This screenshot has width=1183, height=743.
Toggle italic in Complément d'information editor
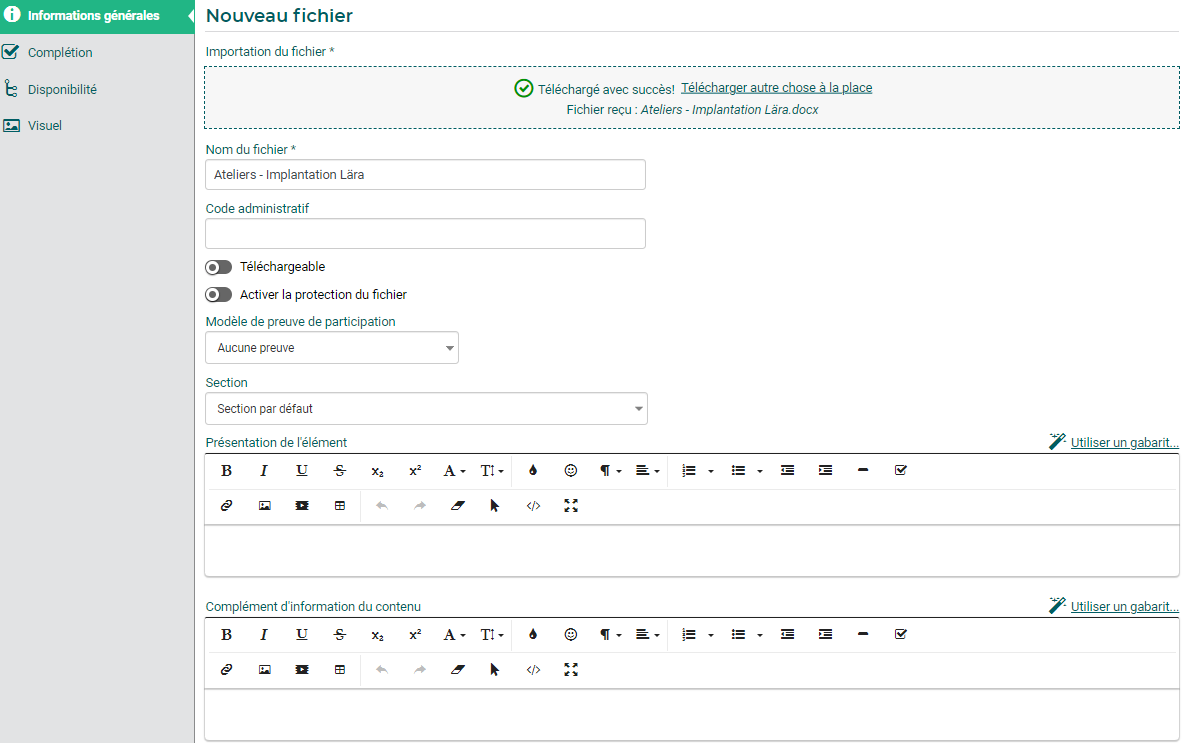click(264, 634)
